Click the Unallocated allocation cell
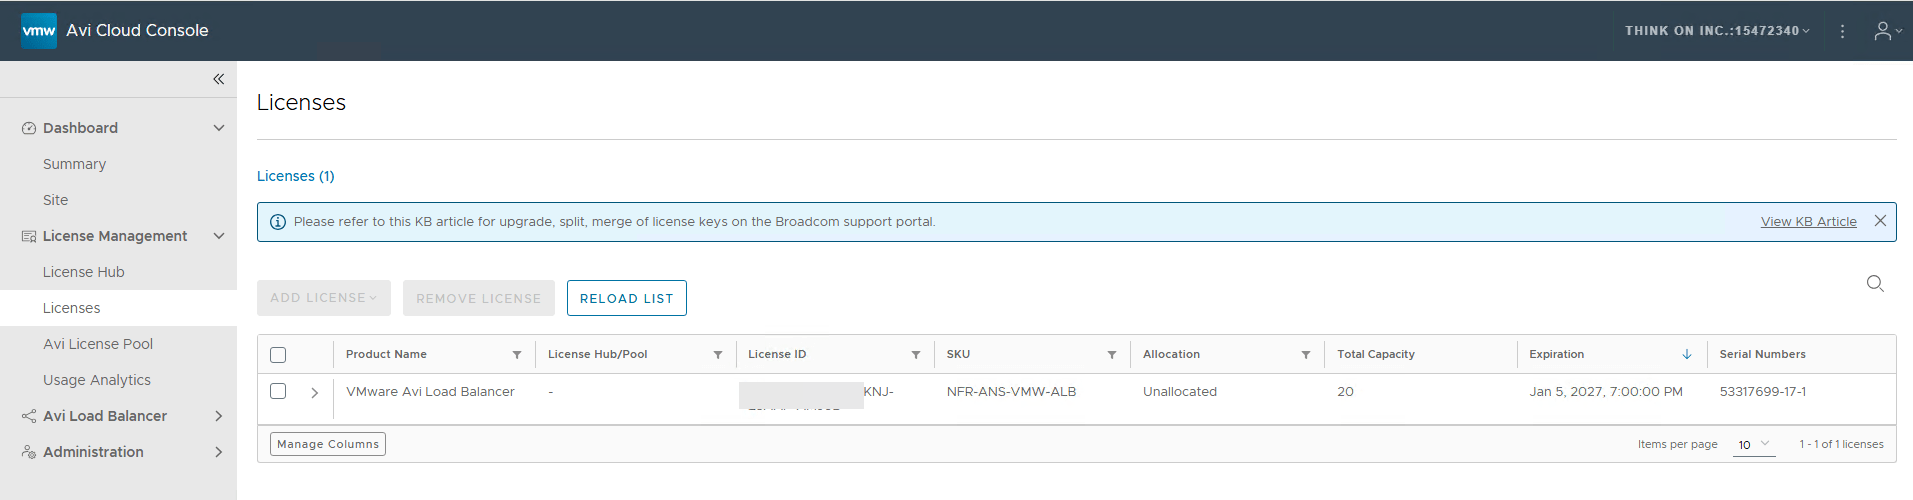 pos(1180,392)
